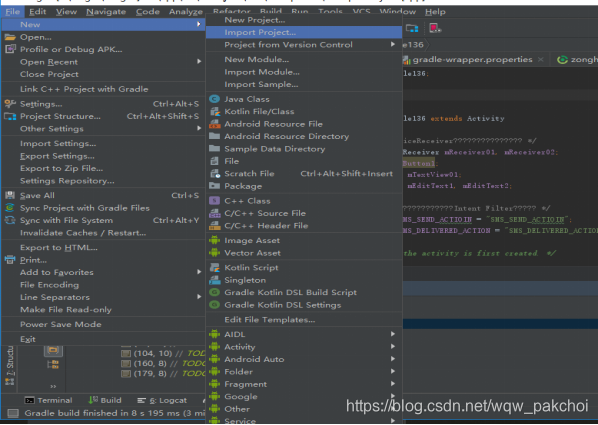
Task: Click the Gradle Kotlin DSL Settings icon
Action: [215, 305]
